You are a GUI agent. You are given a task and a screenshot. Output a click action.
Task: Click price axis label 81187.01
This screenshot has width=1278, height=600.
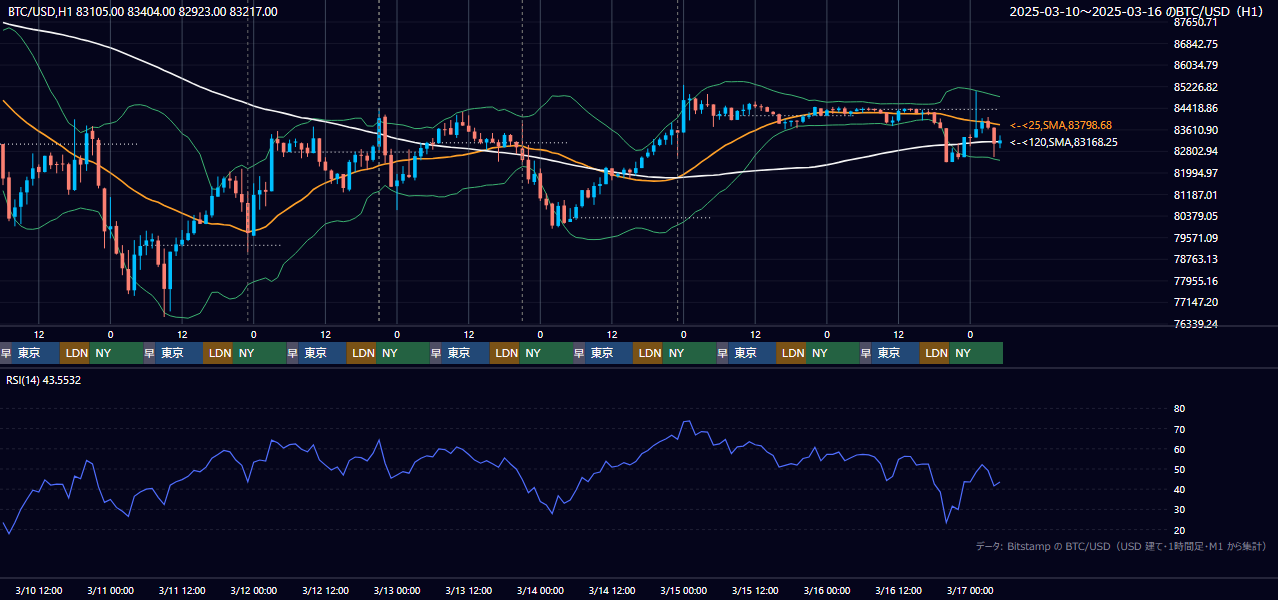point(1196,195)
